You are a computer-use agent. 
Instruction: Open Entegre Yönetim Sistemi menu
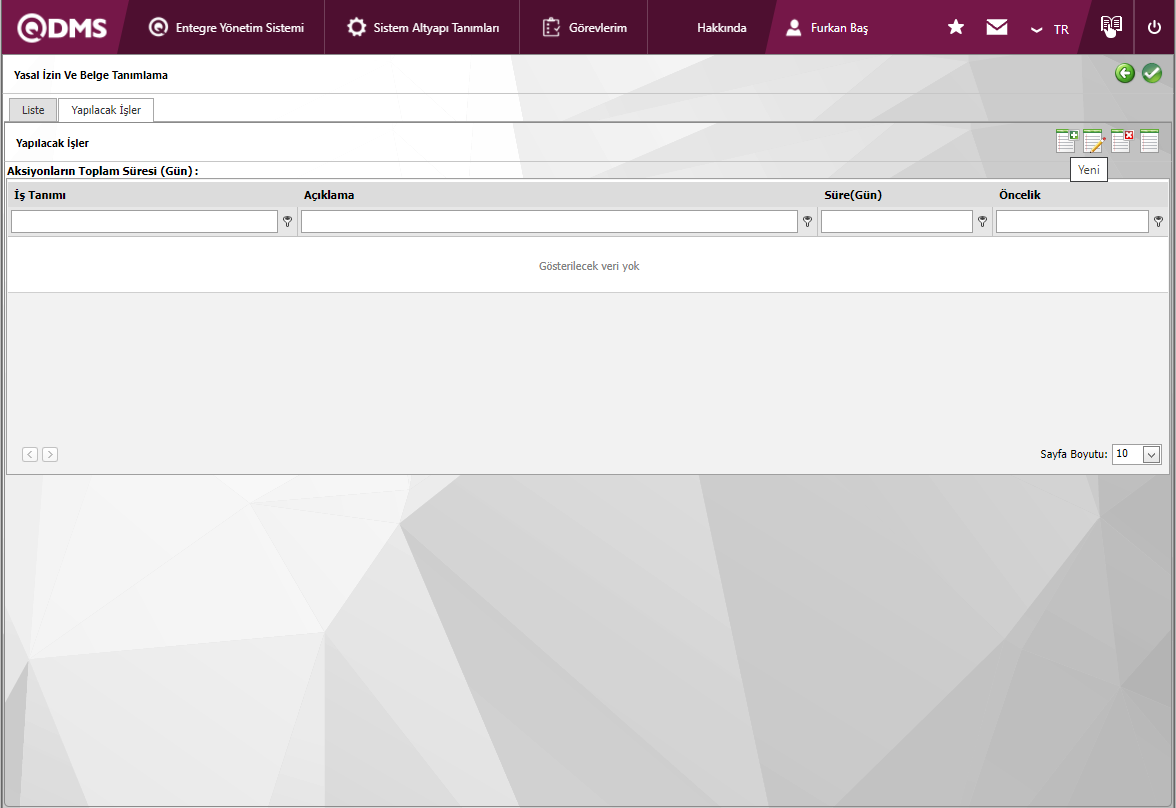coord(226,28)
